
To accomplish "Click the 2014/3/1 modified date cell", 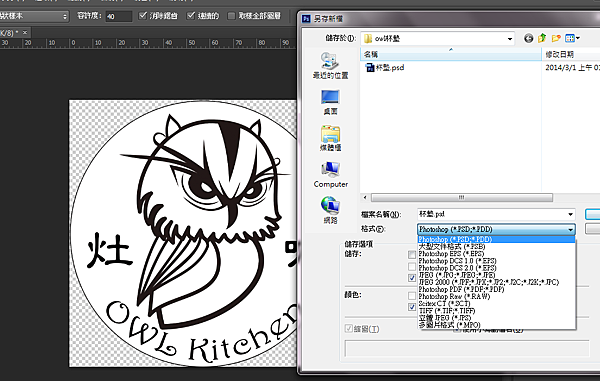I will click(x=572, y=68).
